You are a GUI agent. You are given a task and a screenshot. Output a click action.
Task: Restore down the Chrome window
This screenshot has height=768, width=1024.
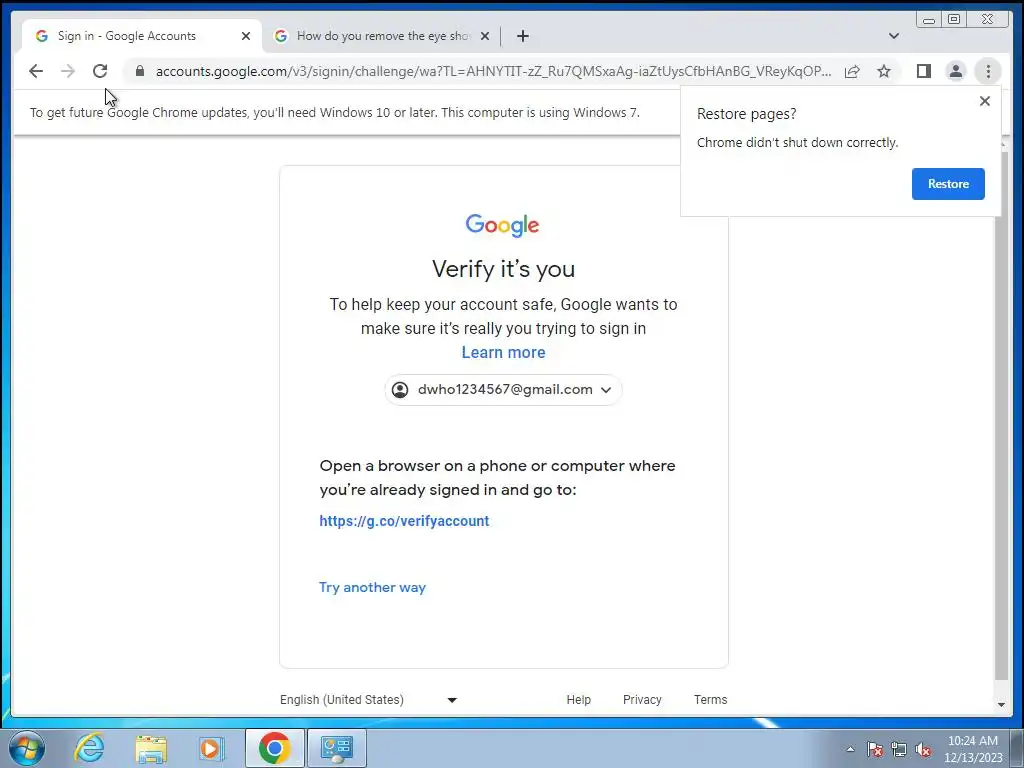click(x=954, y=19)
